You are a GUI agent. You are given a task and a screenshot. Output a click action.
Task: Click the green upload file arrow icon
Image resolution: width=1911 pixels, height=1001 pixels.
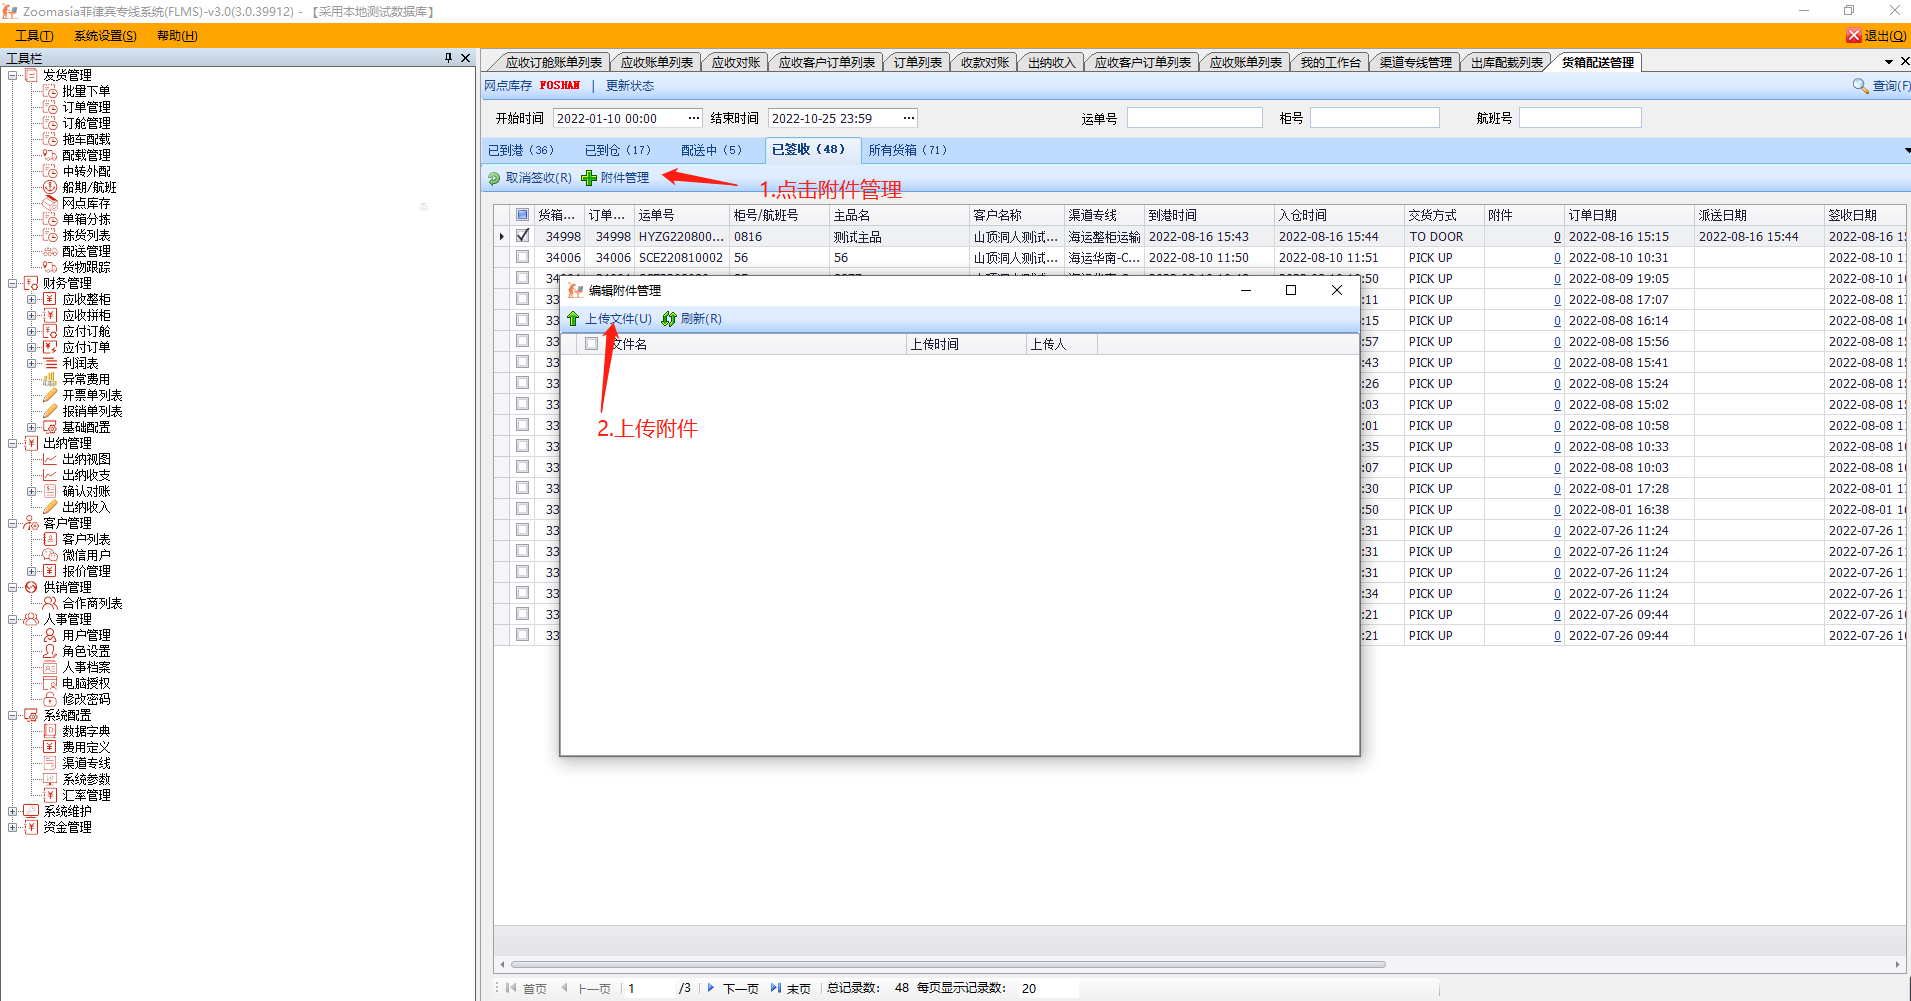point(573,319)
